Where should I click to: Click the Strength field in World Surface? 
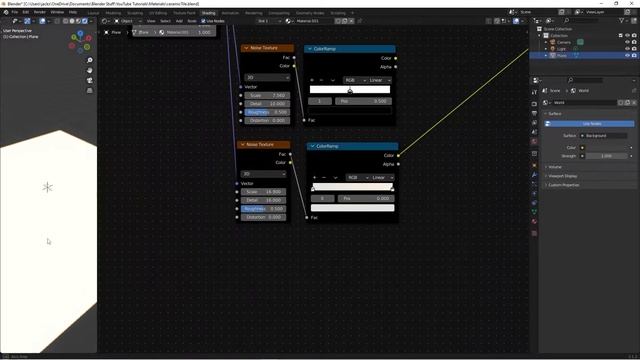(607, 156)
